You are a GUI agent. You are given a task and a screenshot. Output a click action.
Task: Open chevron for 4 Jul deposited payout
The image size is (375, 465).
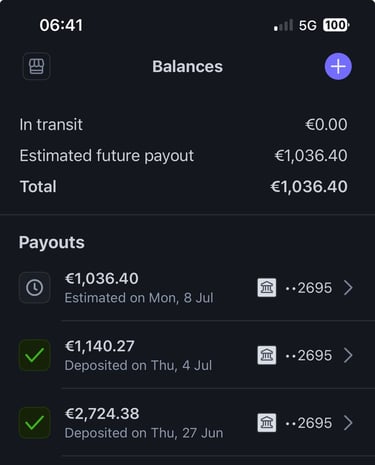[x=348, y=355]
